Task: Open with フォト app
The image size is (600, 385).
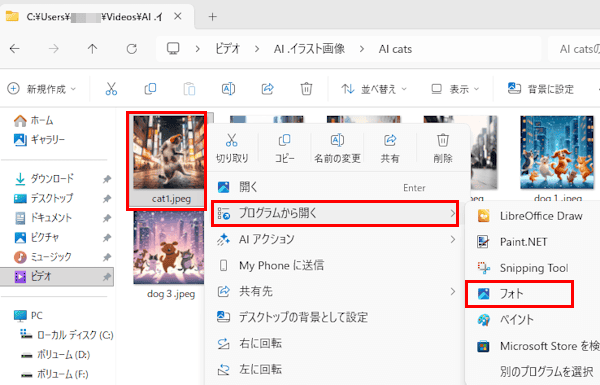Action: pos(520,294)
